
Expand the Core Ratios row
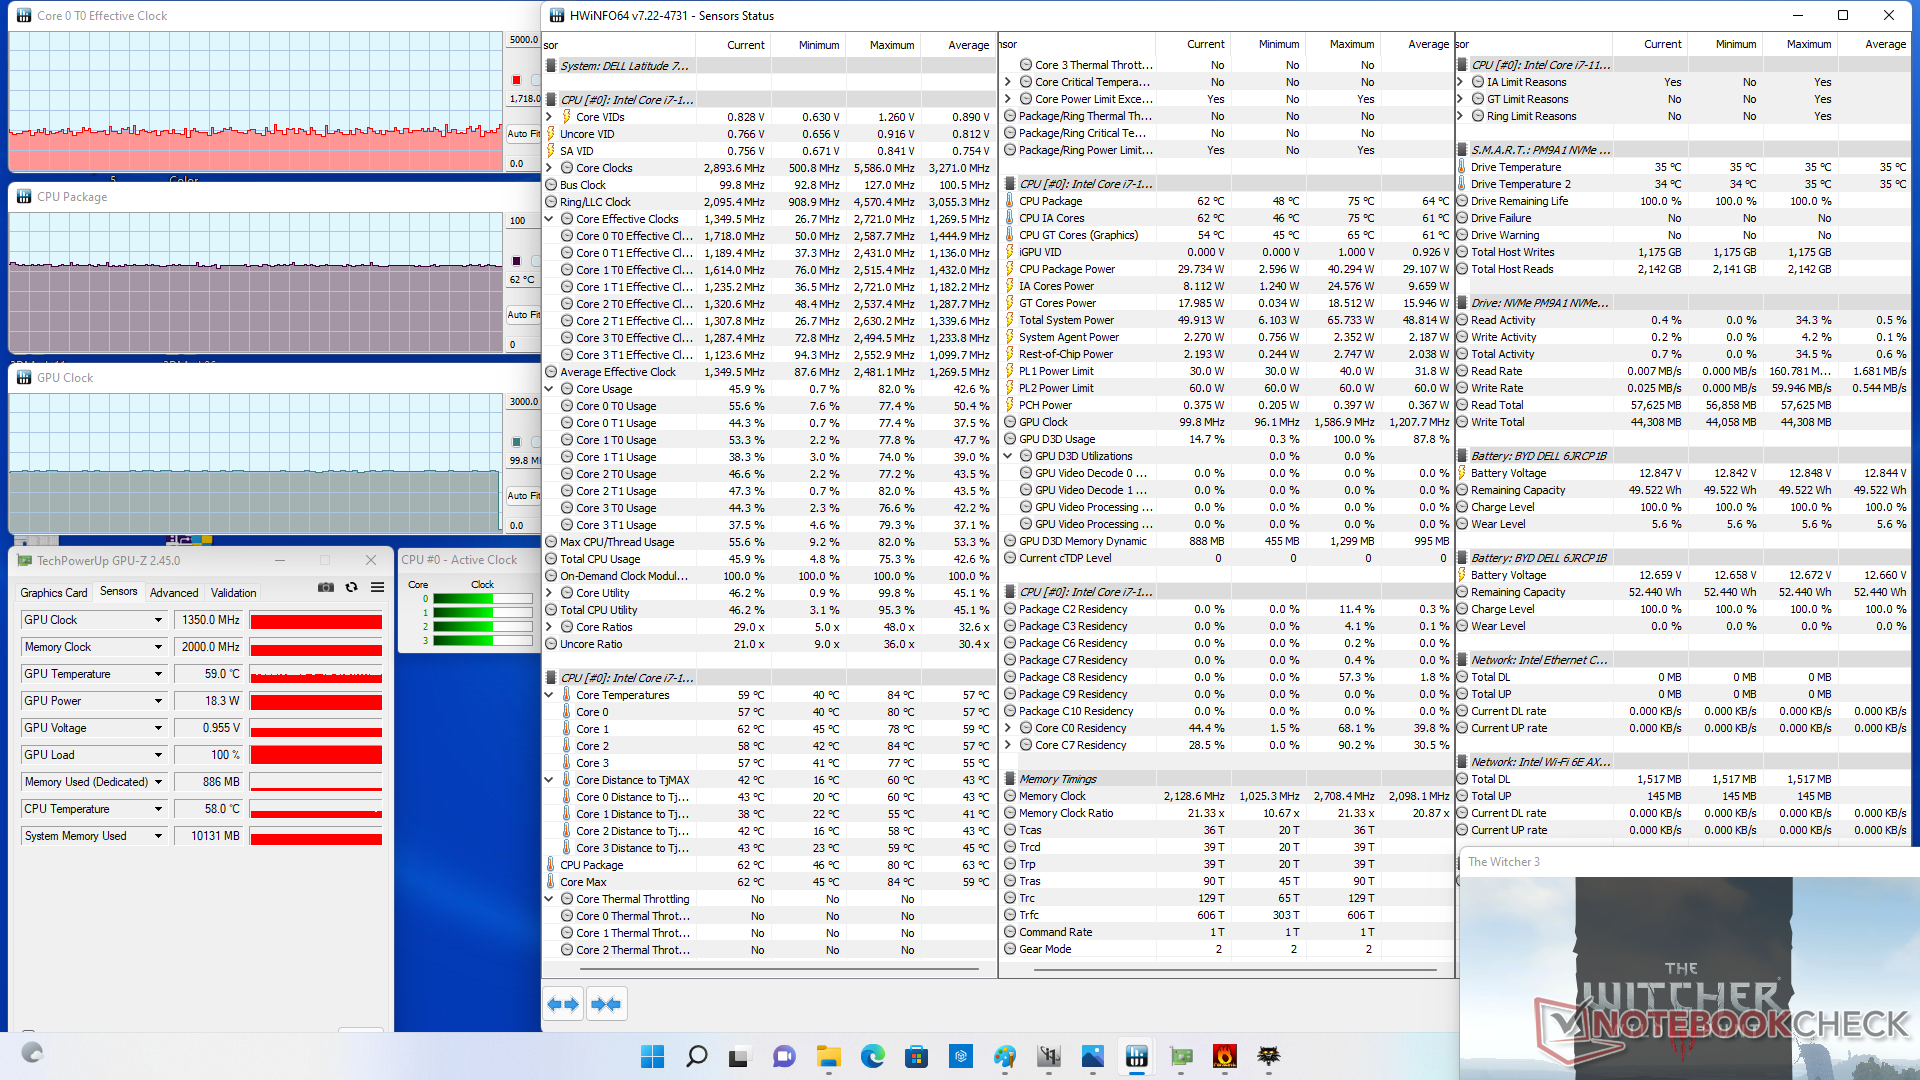549,627
